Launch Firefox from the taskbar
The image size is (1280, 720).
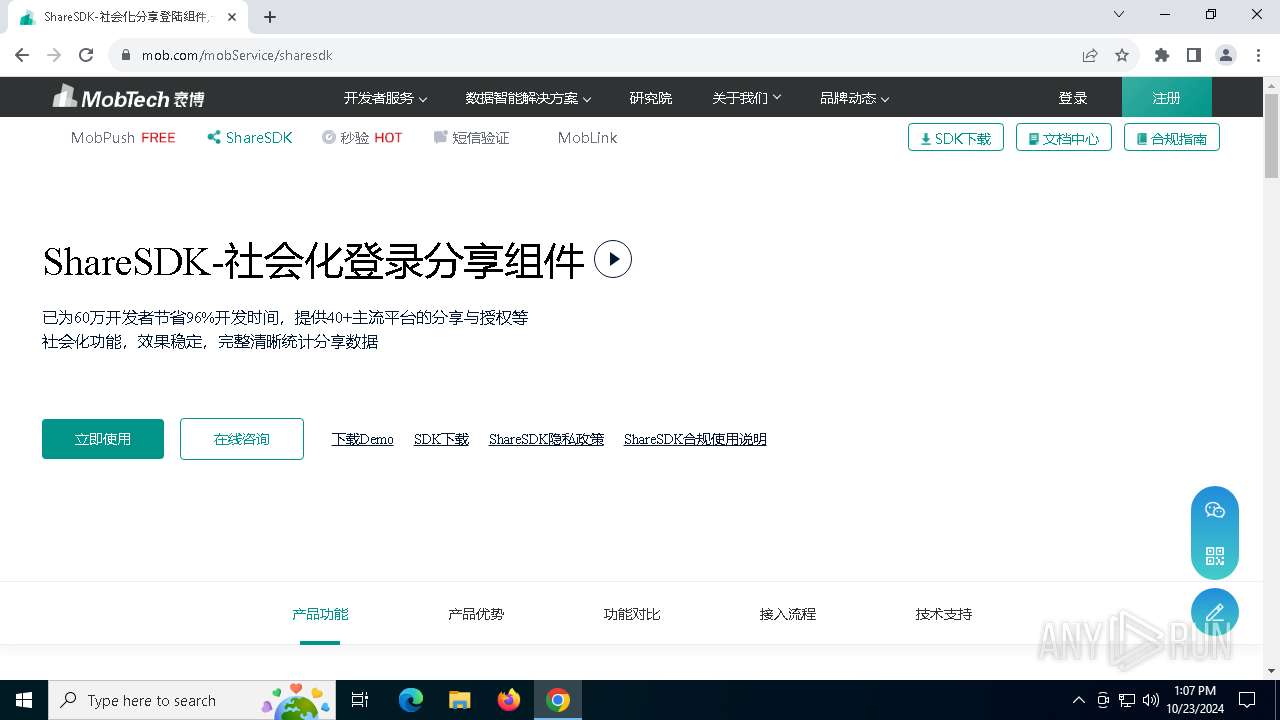coord(509,700)
